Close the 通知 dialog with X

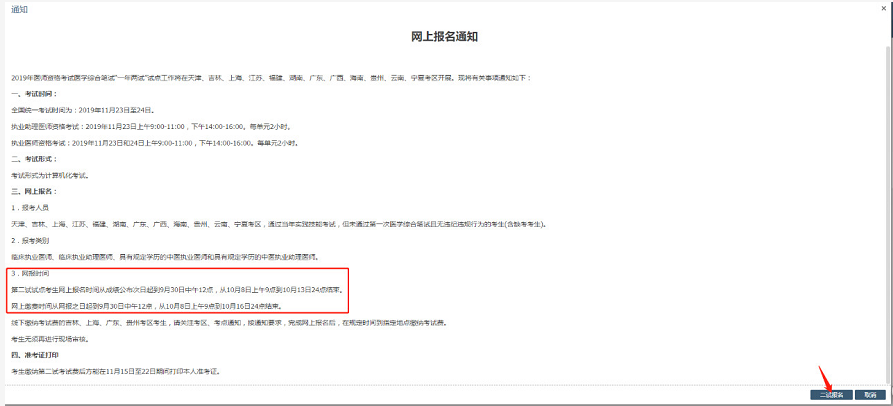[882, 9]
